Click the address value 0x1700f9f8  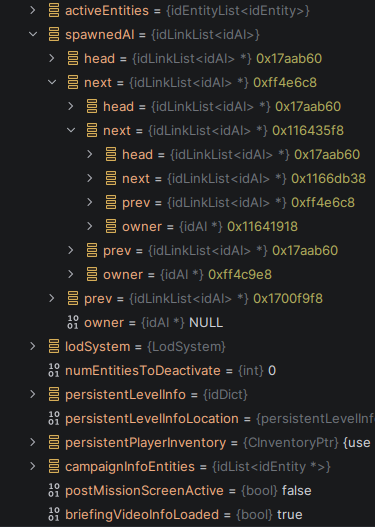point(288,298)
